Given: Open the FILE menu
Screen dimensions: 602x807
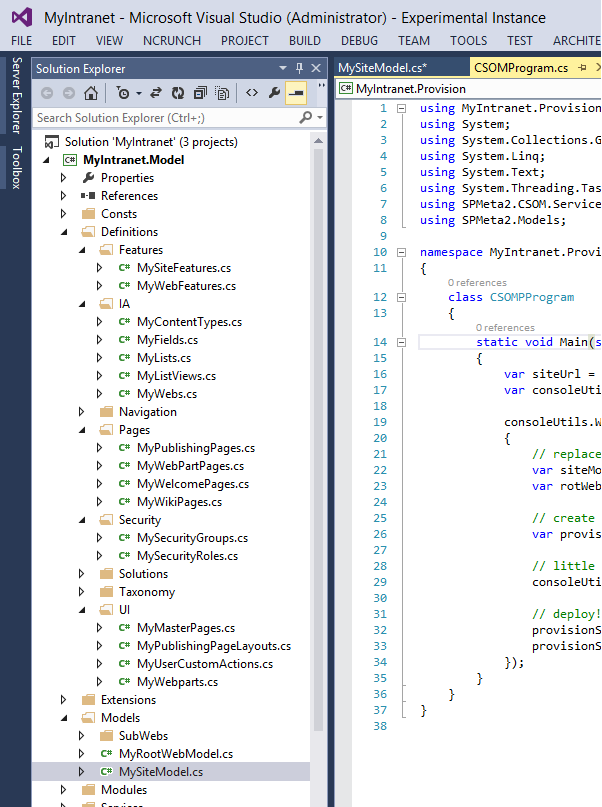Looking at the screenshot, I should (x=22, y=41).
